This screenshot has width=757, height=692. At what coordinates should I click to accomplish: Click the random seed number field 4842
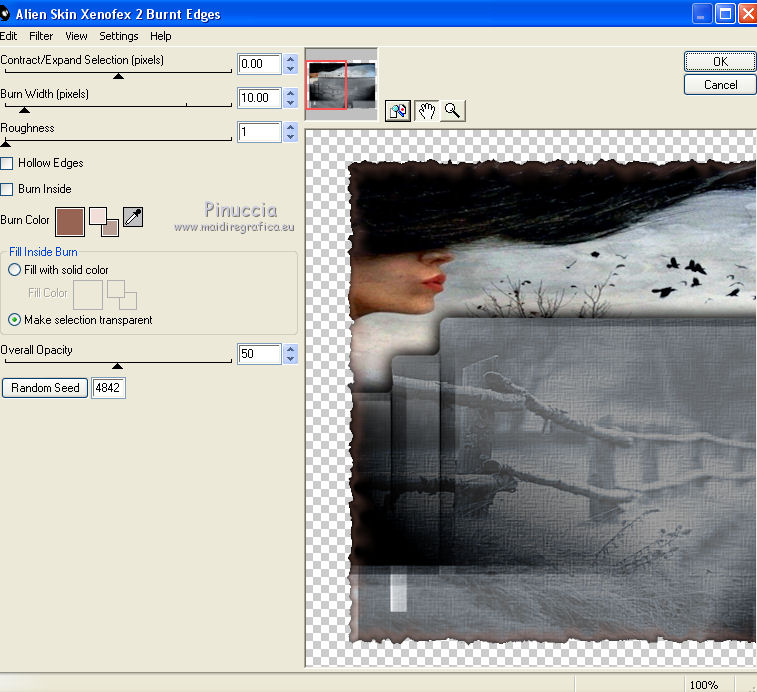click(108, 388)
